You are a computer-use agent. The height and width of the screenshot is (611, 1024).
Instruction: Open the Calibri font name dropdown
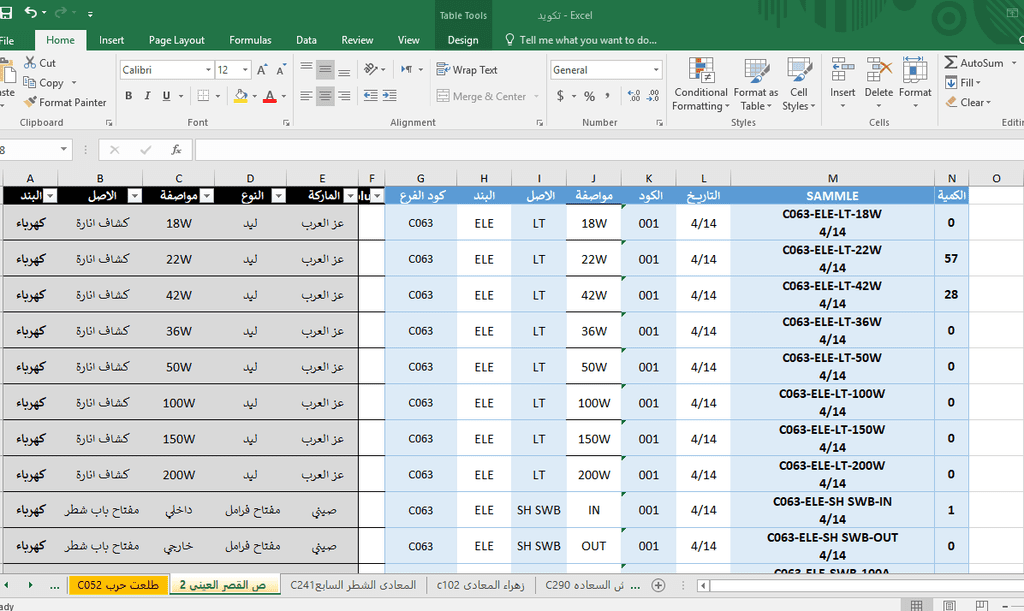208,70
